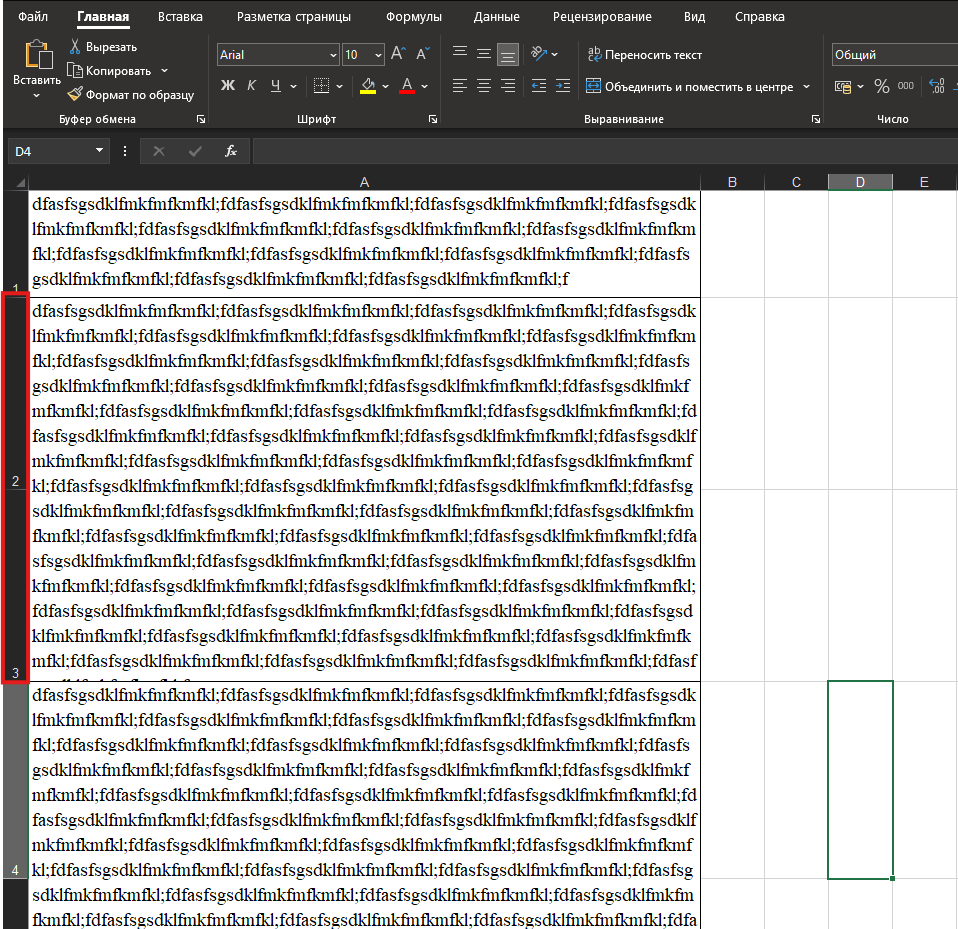Select the Format Painter (Формат по образцу)
Image resolution: width=958 pixels, height=929 pixels.
[130, 95]
